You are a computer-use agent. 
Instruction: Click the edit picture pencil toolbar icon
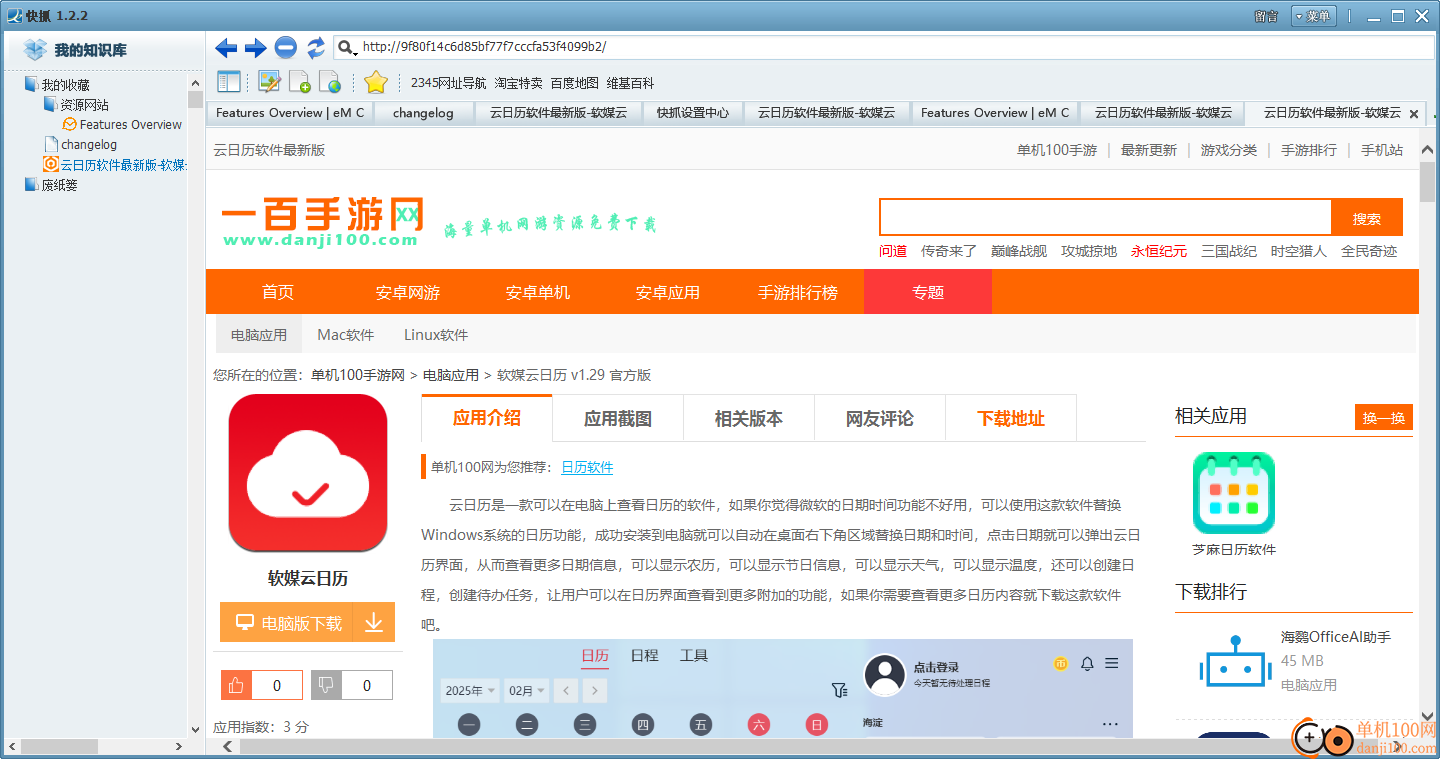(x=269, y=82)
